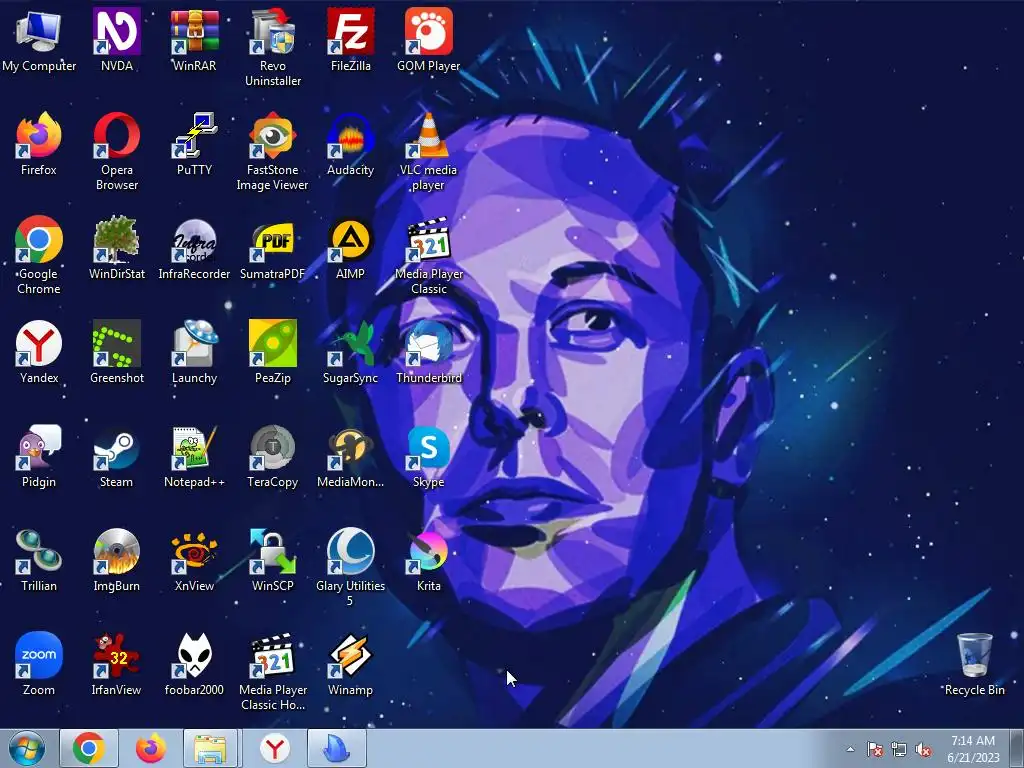Click the foobar2000 desktop icon

(x=195, y=664)
